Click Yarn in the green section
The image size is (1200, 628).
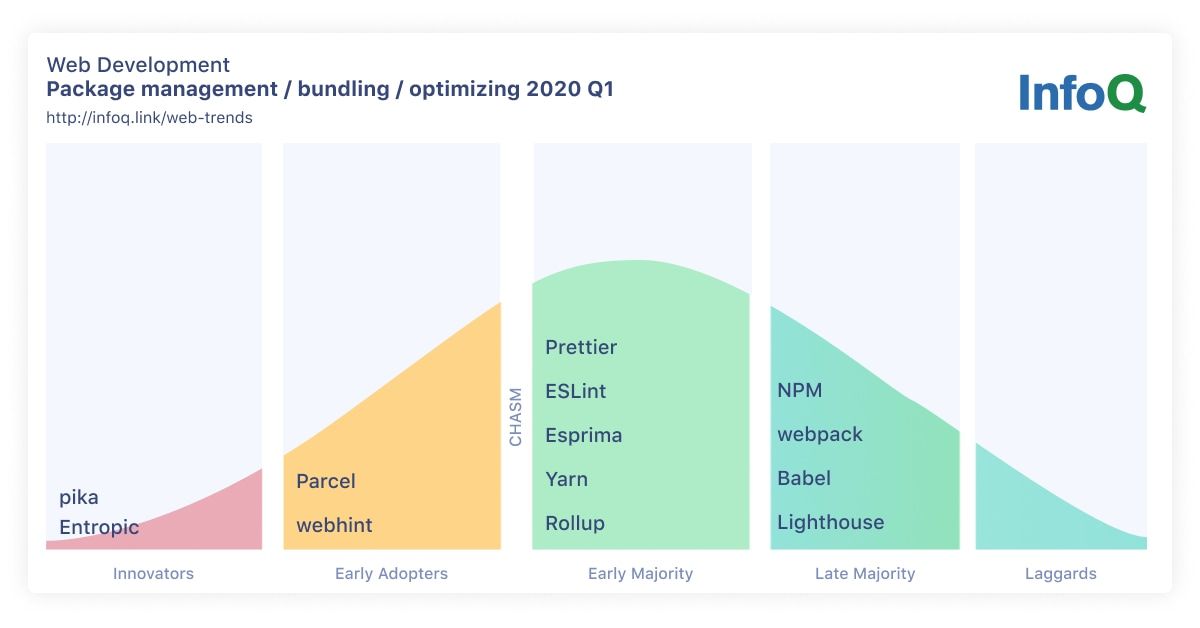[566, 479]
